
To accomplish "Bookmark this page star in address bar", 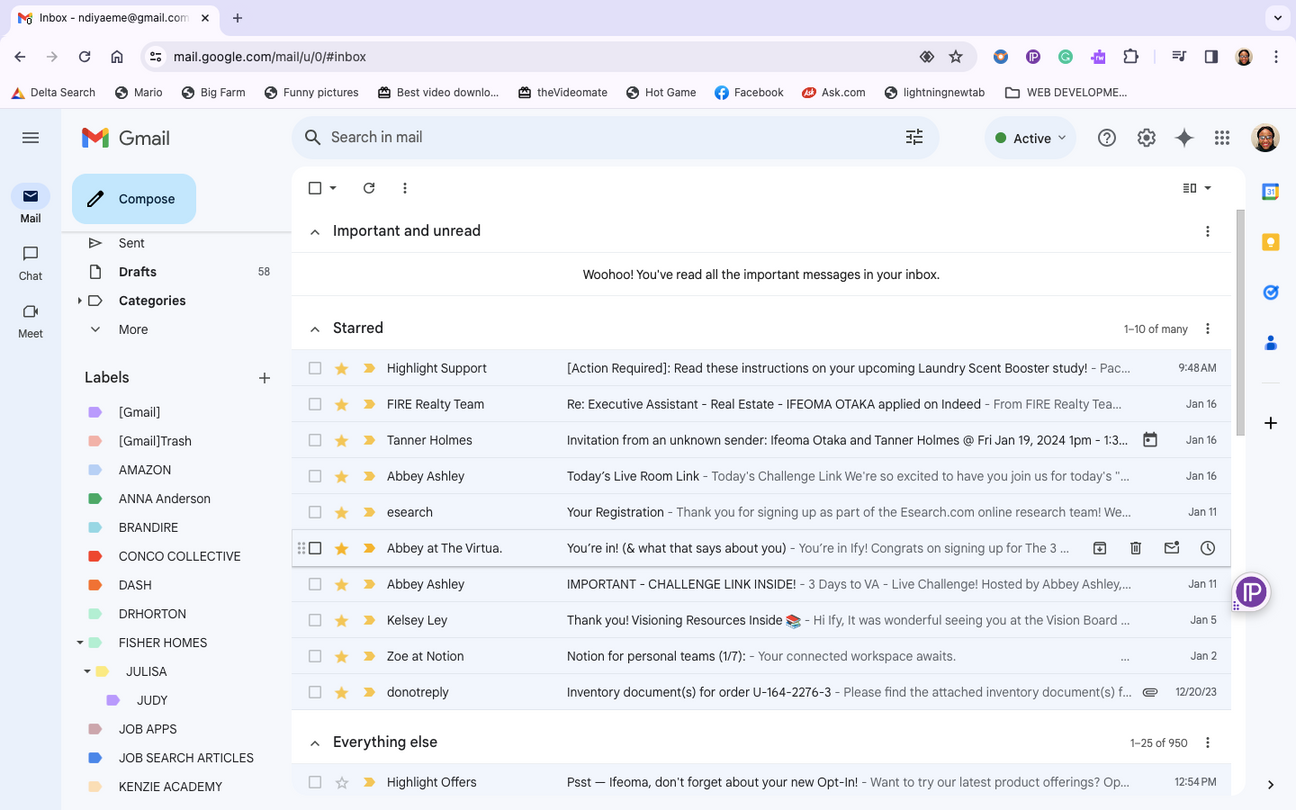I will pyautogui.click(x=956, y=57).
